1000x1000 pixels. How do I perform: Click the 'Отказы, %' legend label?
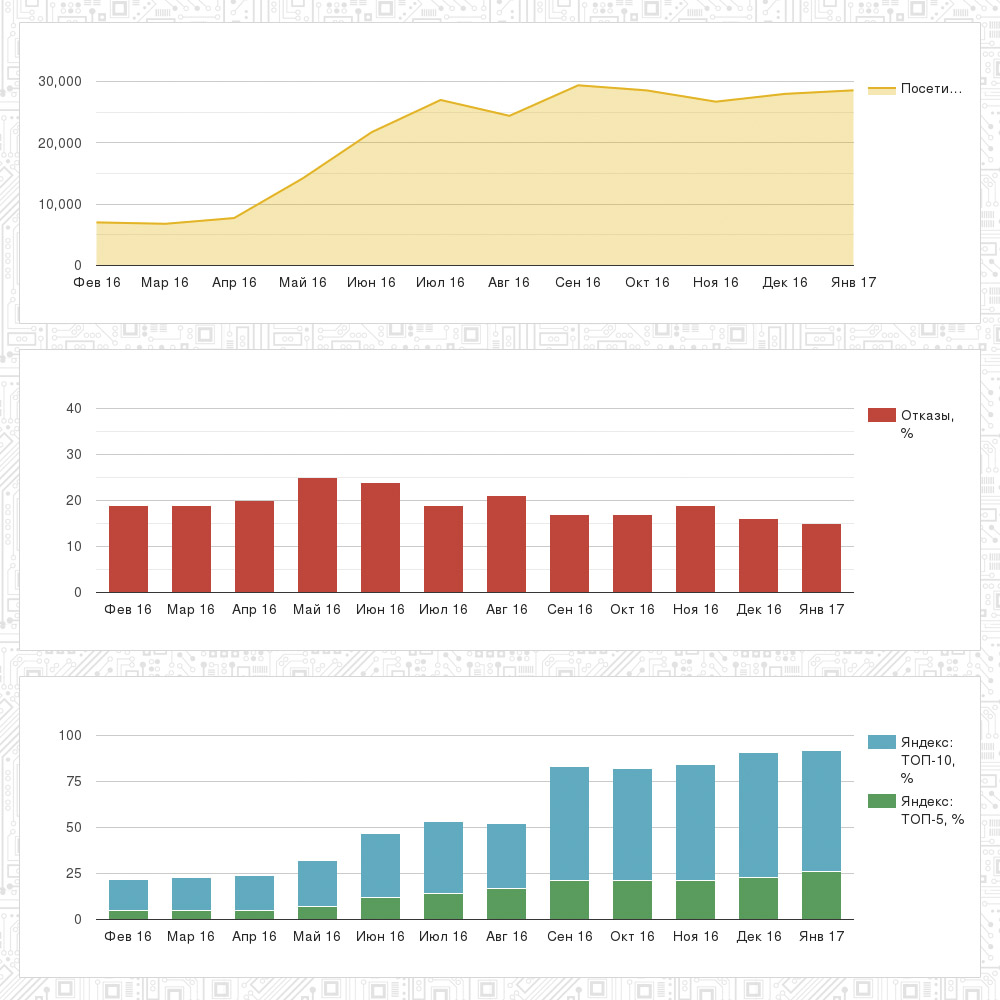click(x=927, y=424)
